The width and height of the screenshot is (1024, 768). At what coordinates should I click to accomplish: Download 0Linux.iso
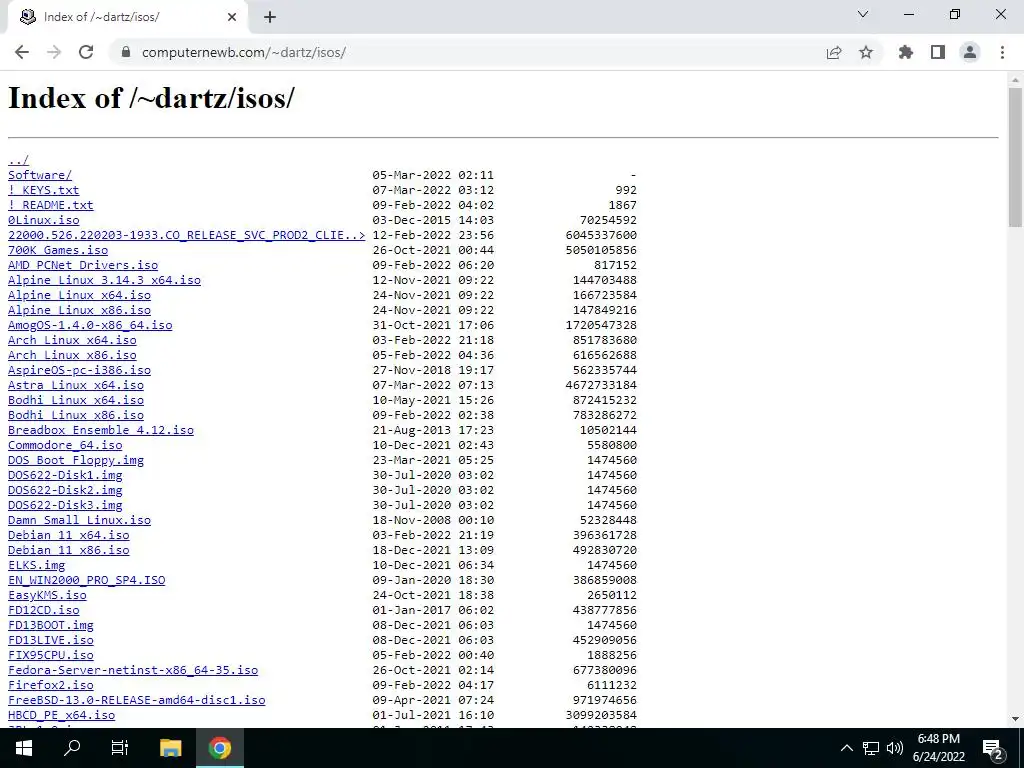coord(43,220)
